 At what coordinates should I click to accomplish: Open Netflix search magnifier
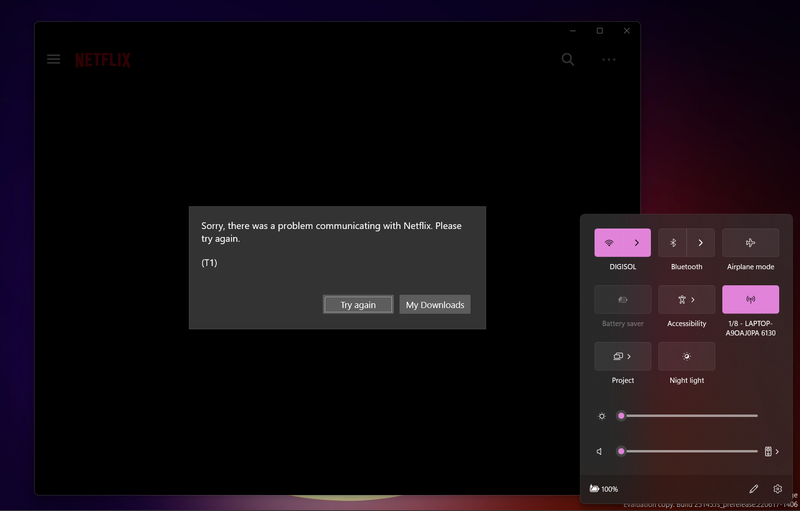coord(568,60)
